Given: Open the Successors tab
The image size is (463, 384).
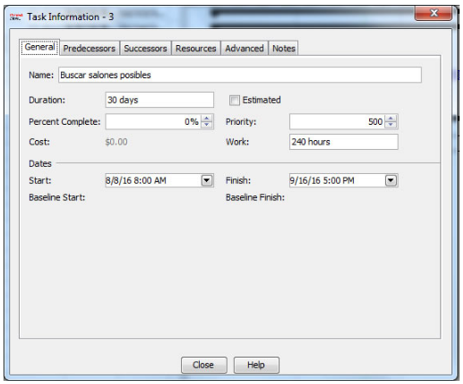Looking at the screenshot, I should click(145, 48).
